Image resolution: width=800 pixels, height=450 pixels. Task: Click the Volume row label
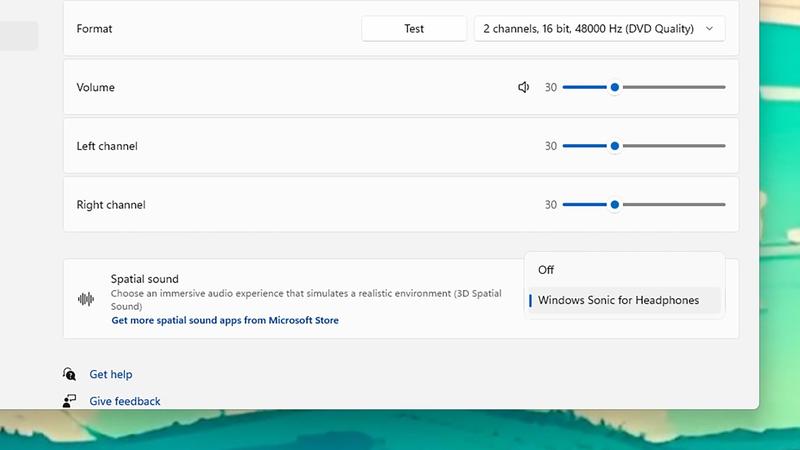pyautogui.click(x=96, y=88)
